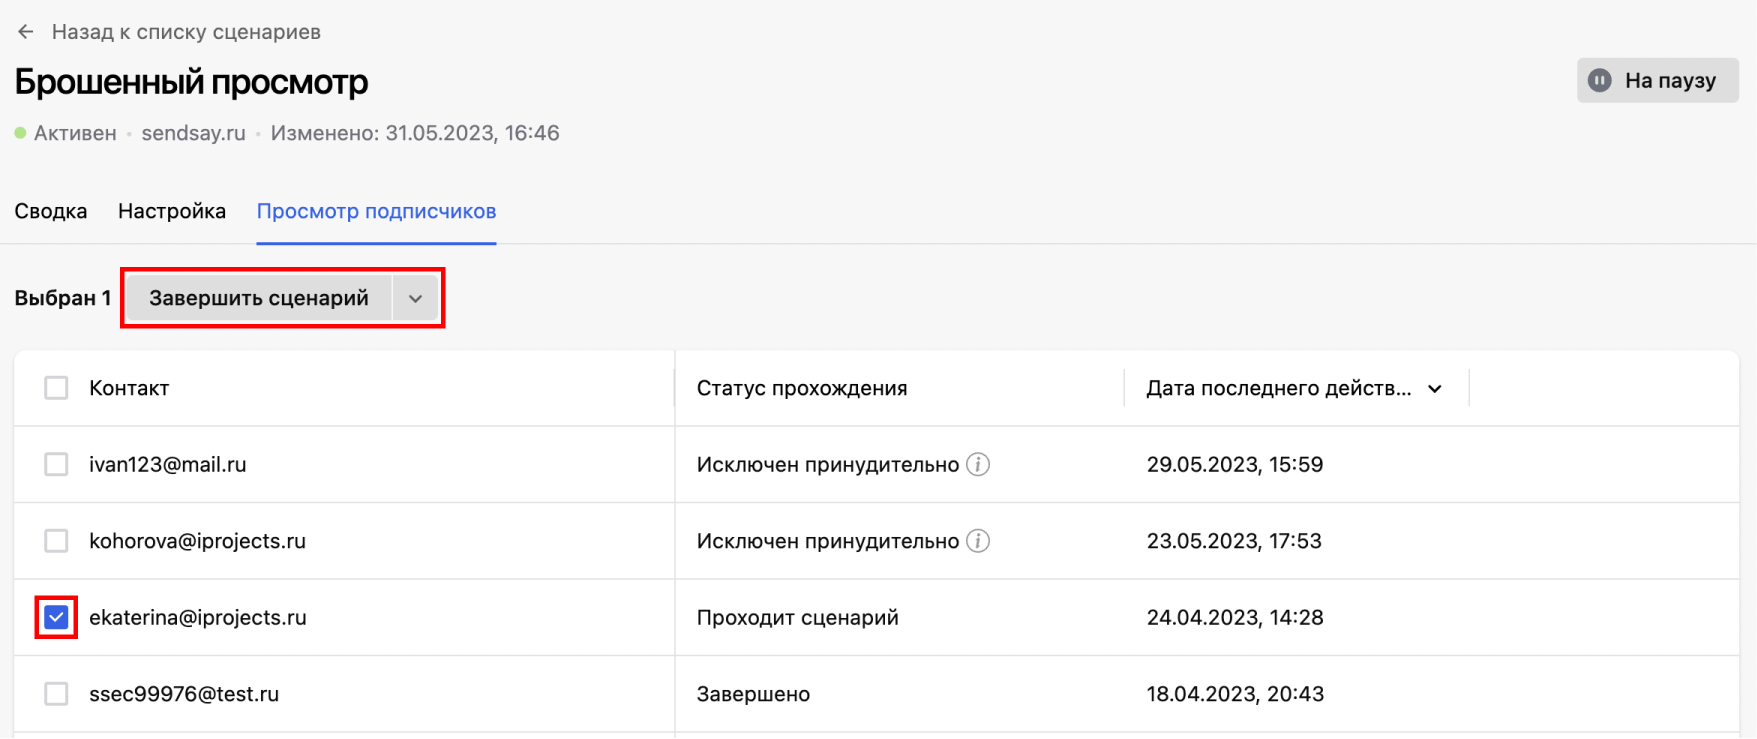Select the kohorova@iprojects.ru checkbox
This screenshot has height=739, width=1757.
[x=56, y=541]
